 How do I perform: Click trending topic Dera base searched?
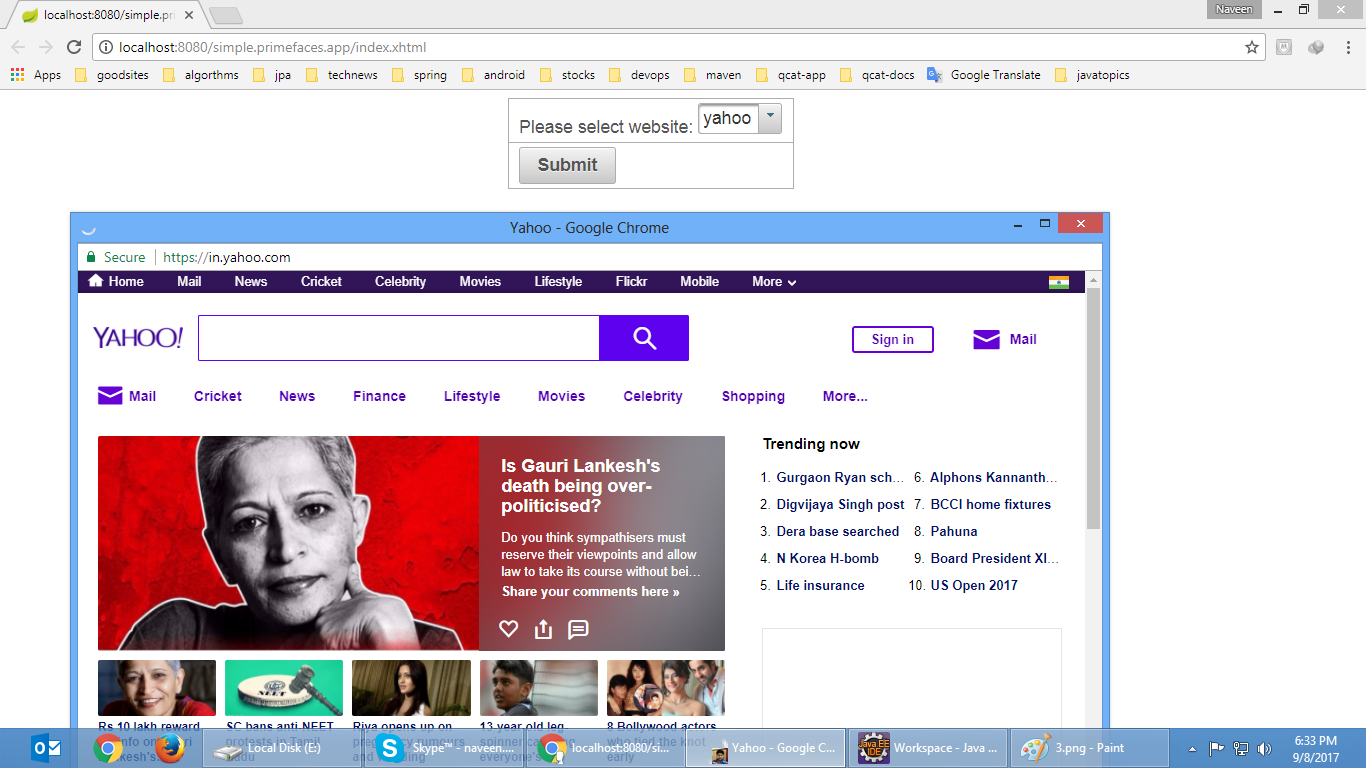[x=838, y=531]
